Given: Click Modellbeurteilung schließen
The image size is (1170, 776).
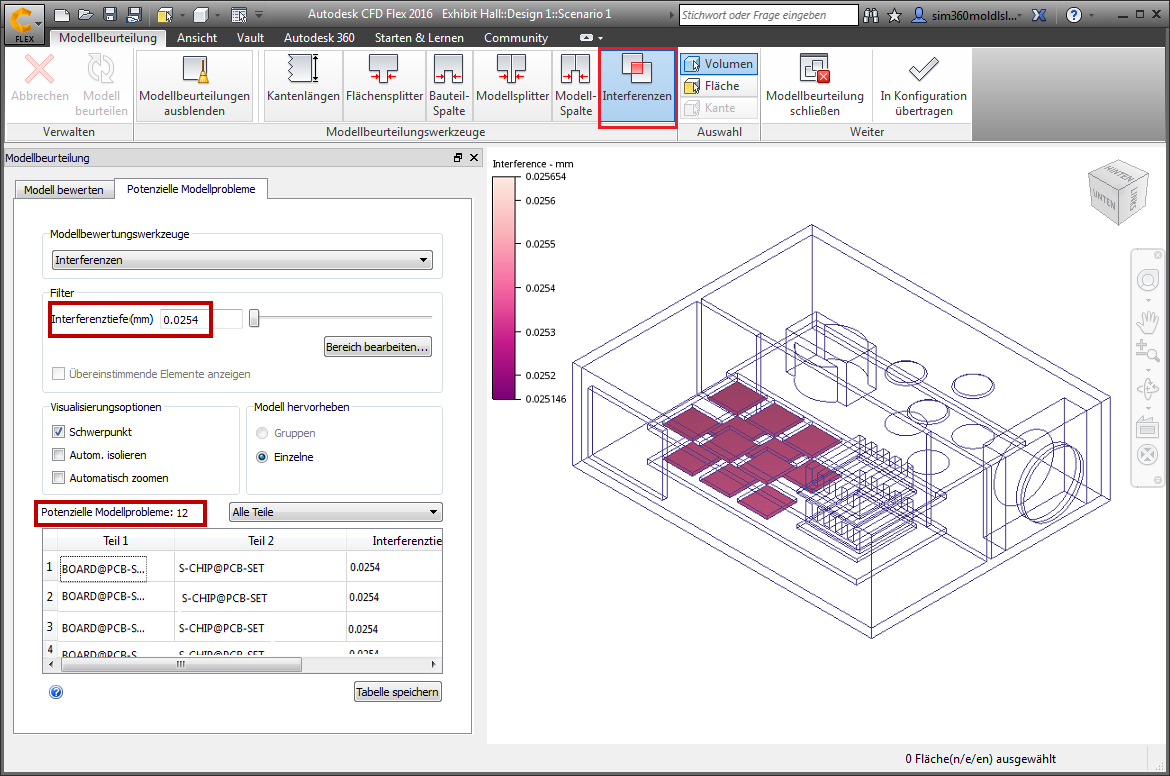Looking at the screenshot, I should point(815,84).
